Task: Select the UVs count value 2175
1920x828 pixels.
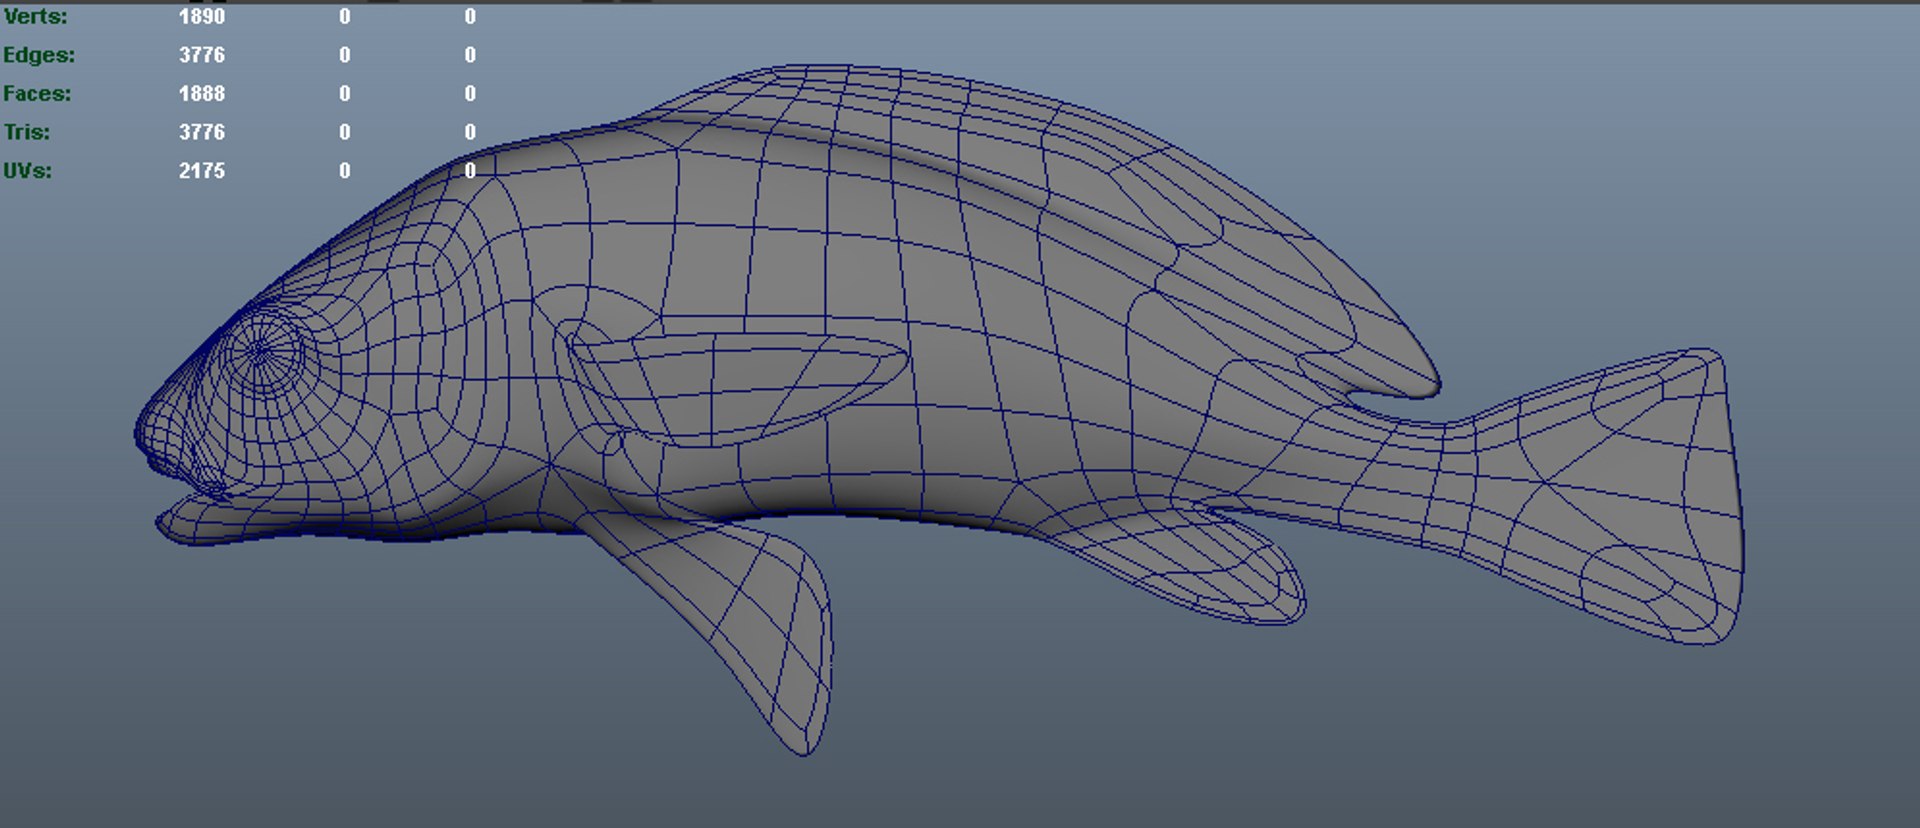Action: [202, 170]
